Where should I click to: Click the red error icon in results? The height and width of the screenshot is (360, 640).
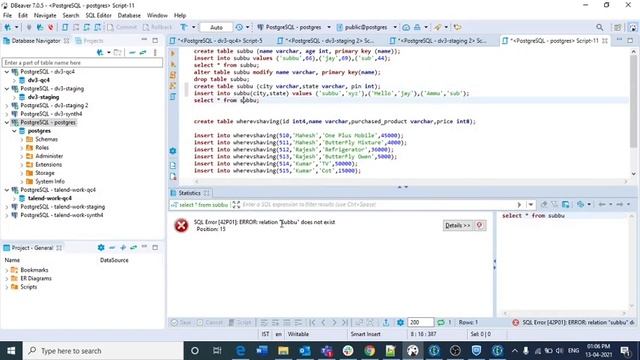click(x=181, y=225)
